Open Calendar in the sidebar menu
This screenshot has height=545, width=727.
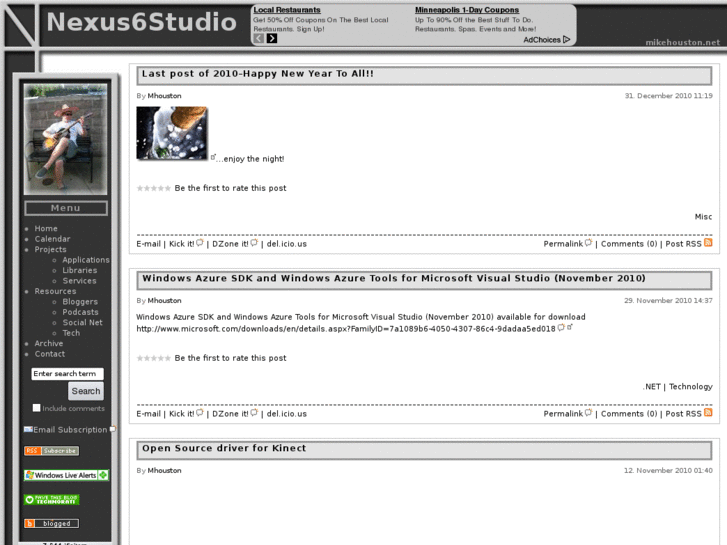pyautogui.click(x=52, y=239)
